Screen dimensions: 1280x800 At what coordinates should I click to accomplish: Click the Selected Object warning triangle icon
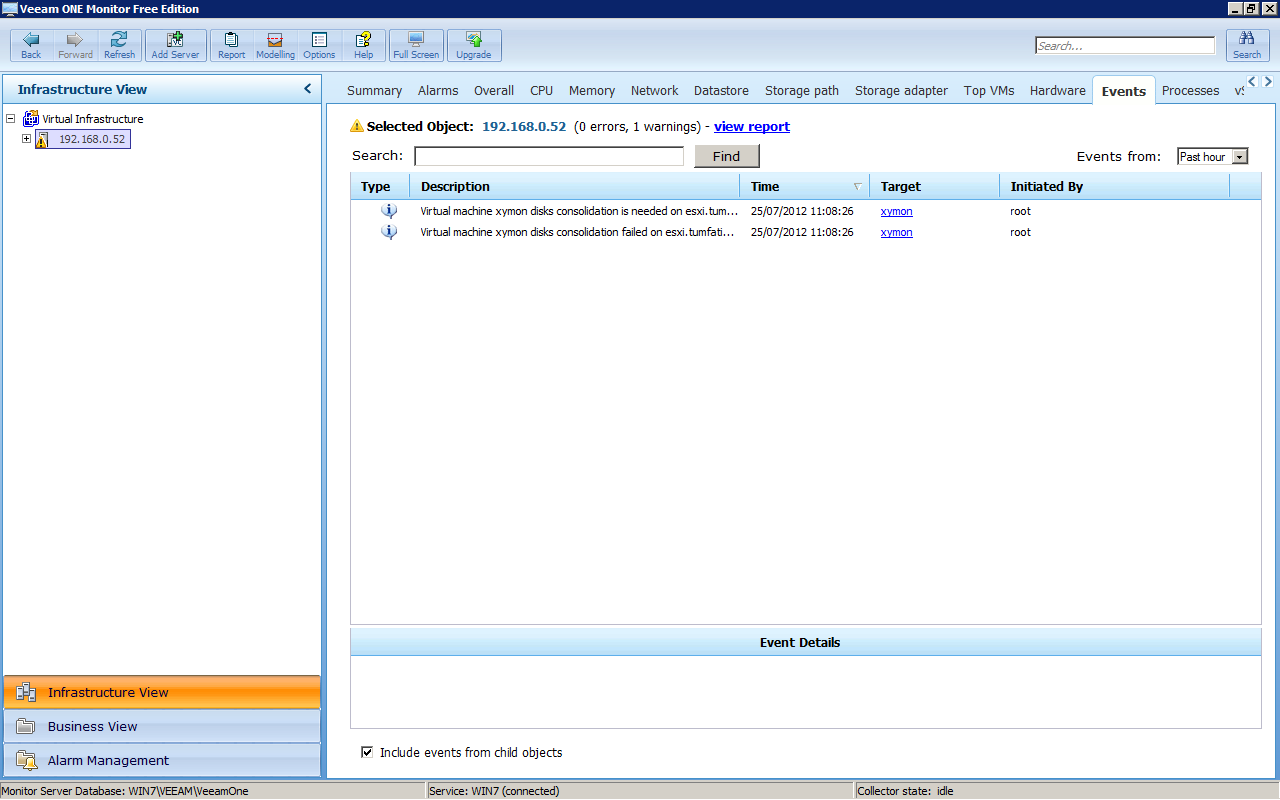pyautogui.click(x=357, y=127)
